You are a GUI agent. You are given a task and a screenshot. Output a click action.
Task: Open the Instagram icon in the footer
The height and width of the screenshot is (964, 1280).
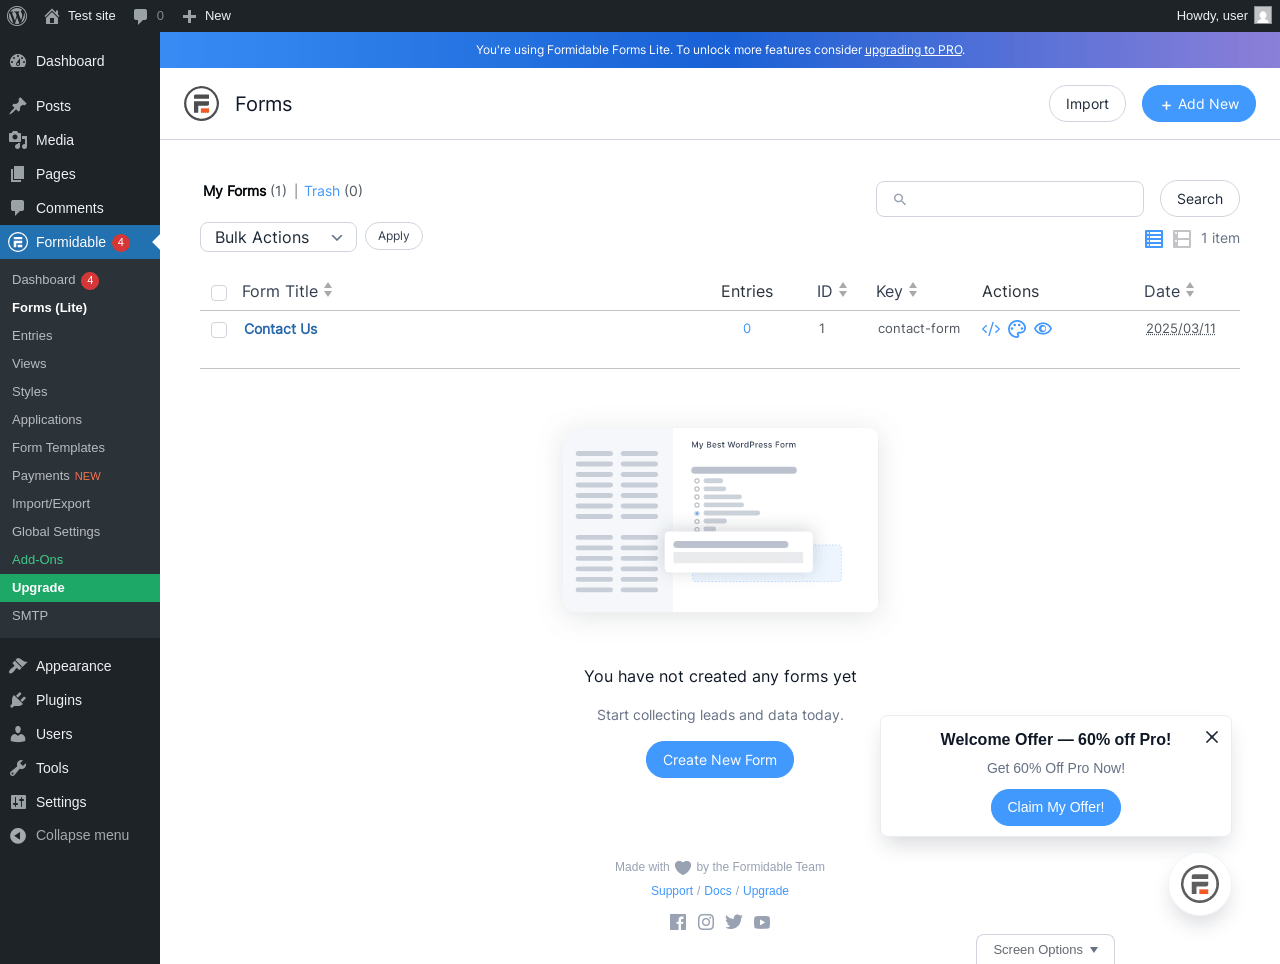pyautogui.click(x=706, y=922)
